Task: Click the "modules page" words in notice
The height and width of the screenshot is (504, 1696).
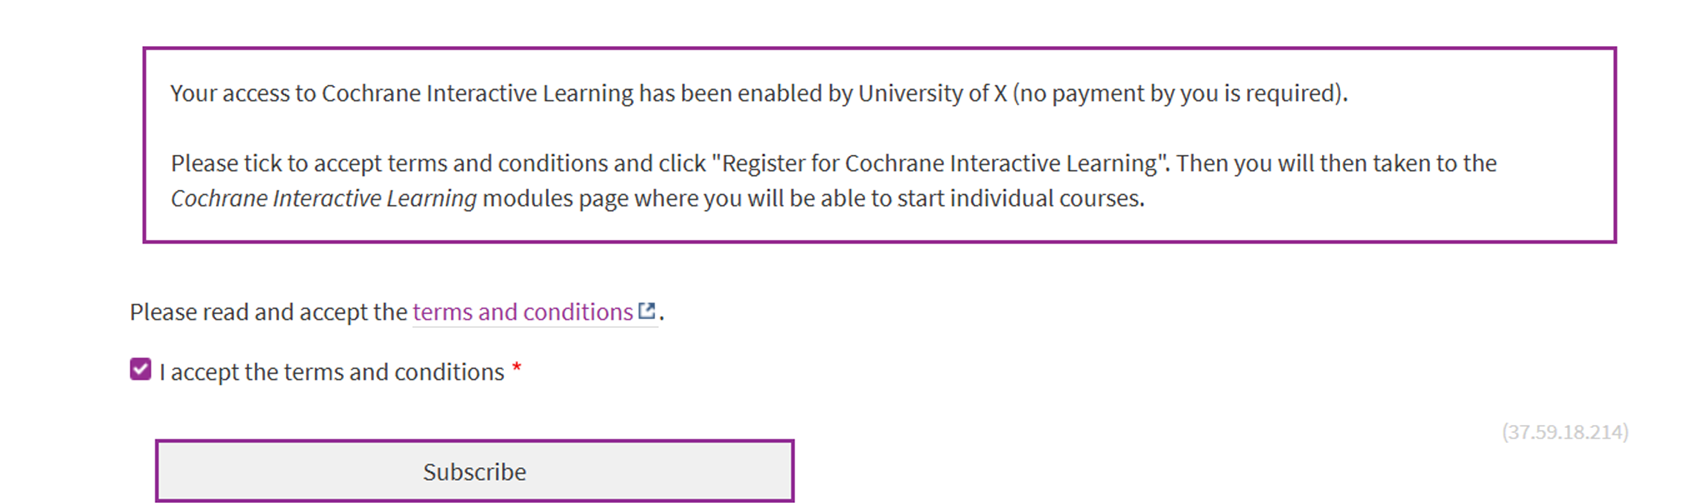Action: click(554, 198)
